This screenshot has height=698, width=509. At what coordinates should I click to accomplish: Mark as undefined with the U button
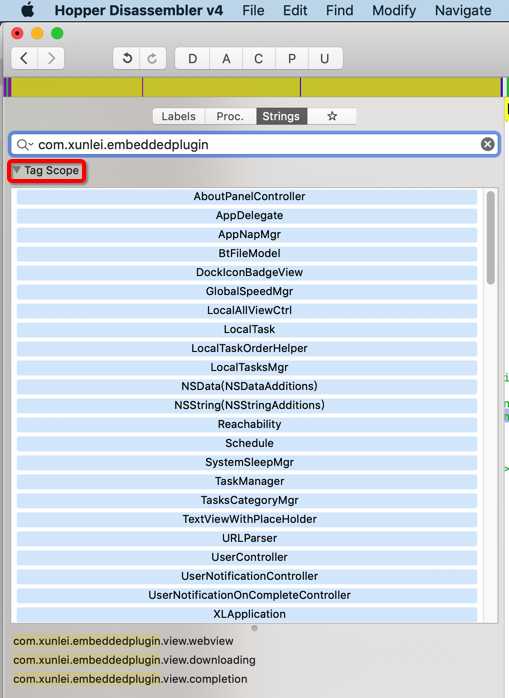[x=325, y=58]
